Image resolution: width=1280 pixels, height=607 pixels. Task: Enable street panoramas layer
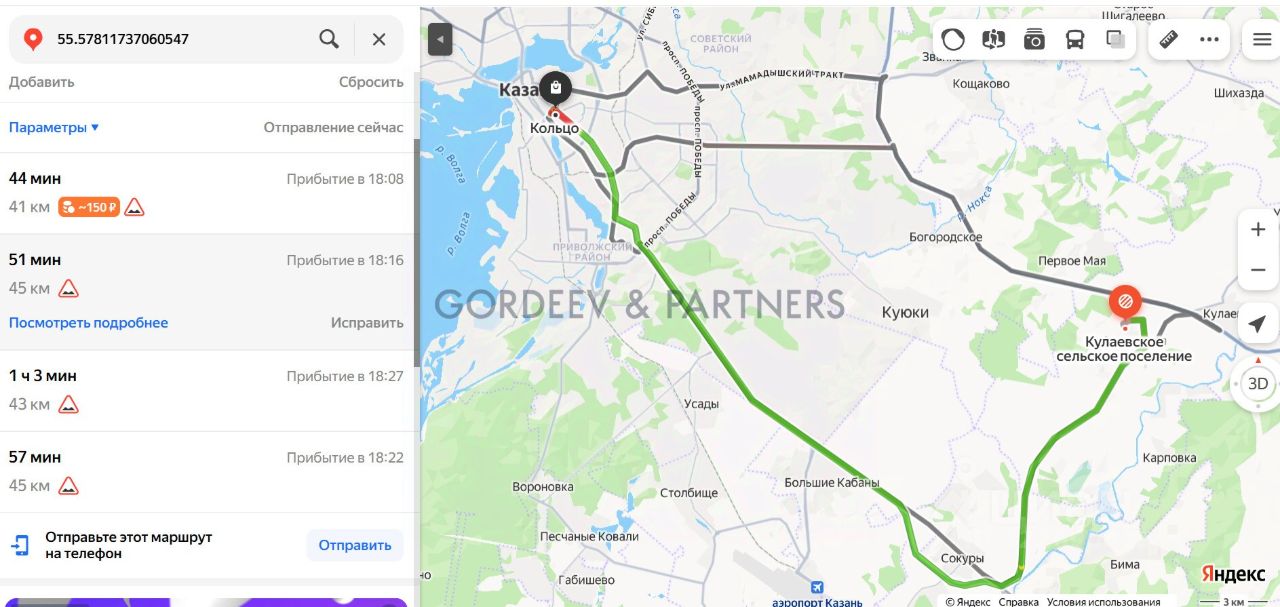click(994, 40)
